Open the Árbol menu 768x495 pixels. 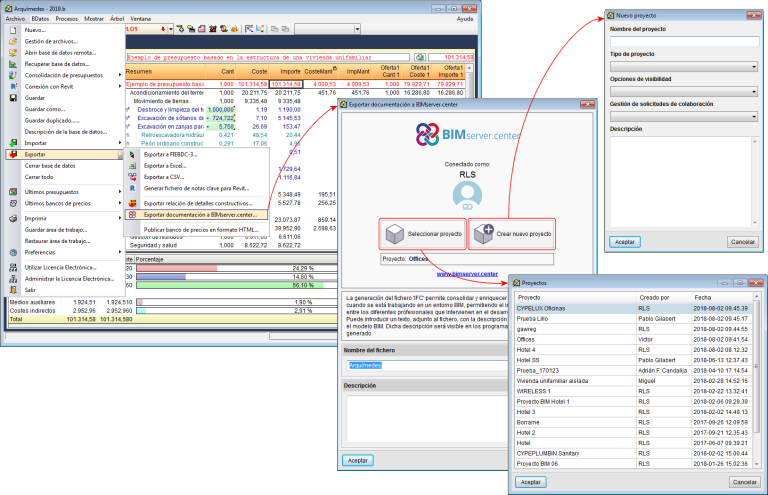pyautogui.click(x=117, y=19)
